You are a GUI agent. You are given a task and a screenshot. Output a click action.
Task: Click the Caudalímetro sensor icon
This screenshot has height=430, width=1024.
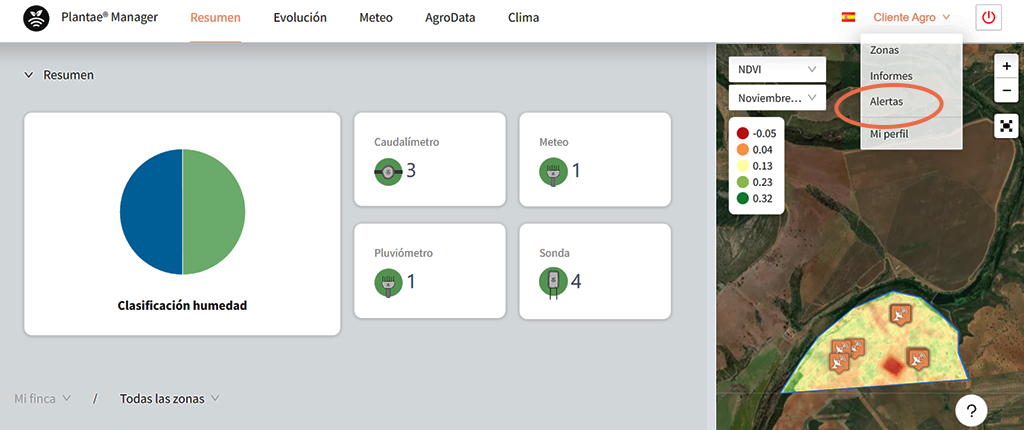[x=388, y=172]
